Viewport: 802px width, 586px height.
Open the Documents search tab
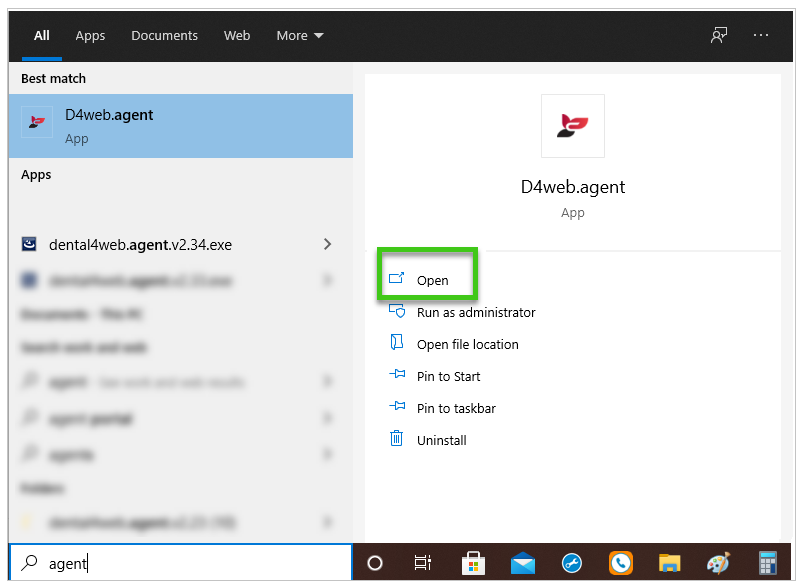point(164,36)
